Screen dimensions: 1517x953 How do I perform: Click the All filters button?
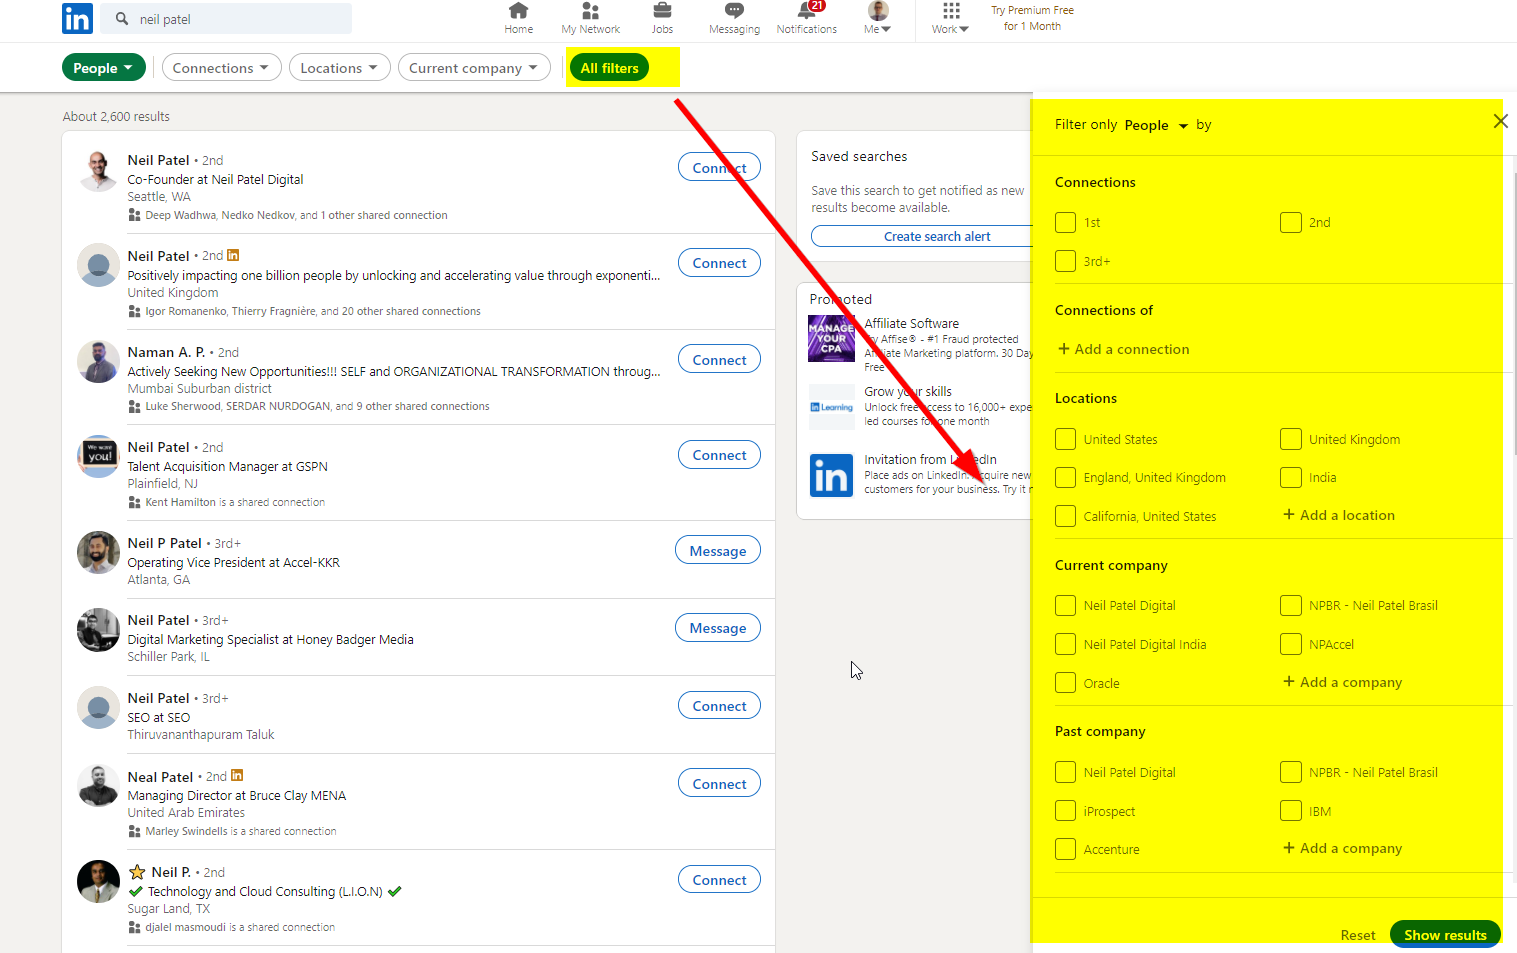pos(609,68)
